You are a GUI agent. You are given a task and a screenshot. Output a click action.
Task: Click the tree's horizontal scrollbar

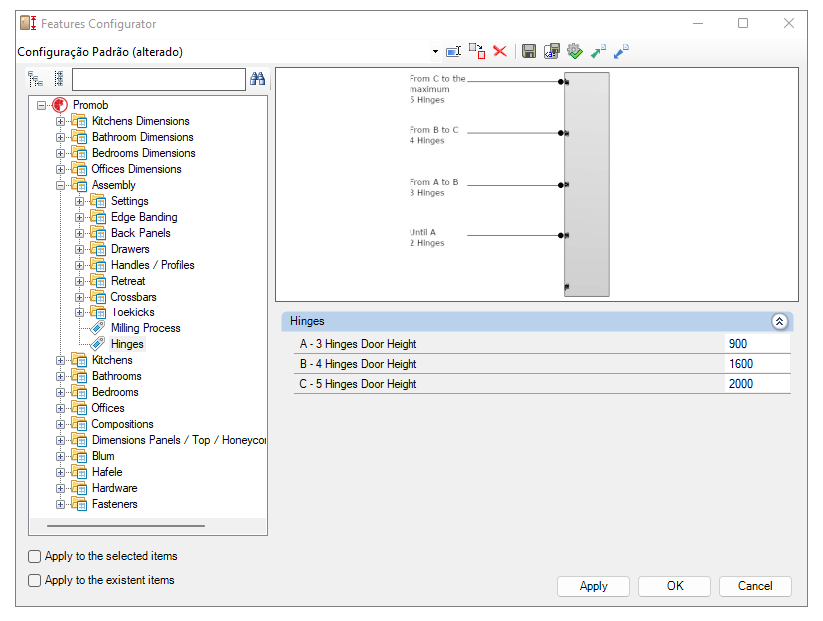(126, 525)
